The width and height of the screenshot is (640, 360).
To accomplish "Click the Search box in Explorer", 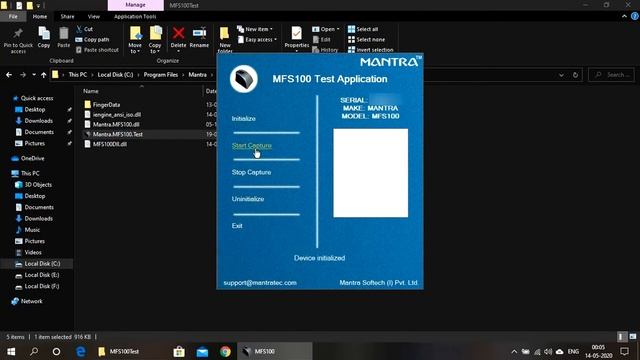I will click(x=612, y=75).
